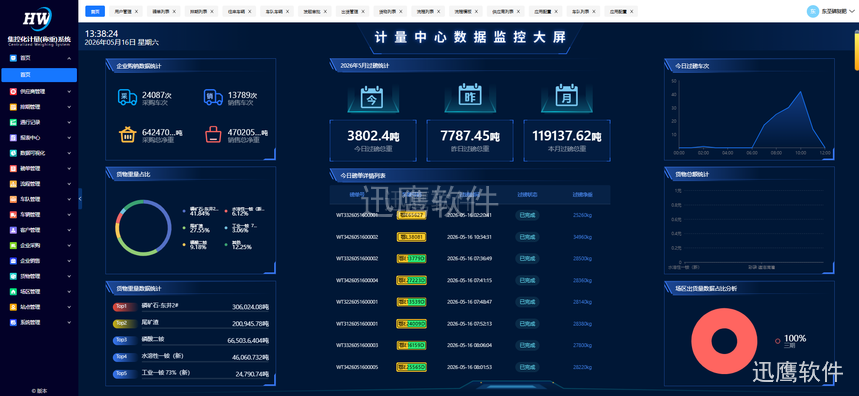Open the 货物管理 sidebar icon
Viewport: 859px width, 396px height.
pyautogui.click(x=13, y=276)
